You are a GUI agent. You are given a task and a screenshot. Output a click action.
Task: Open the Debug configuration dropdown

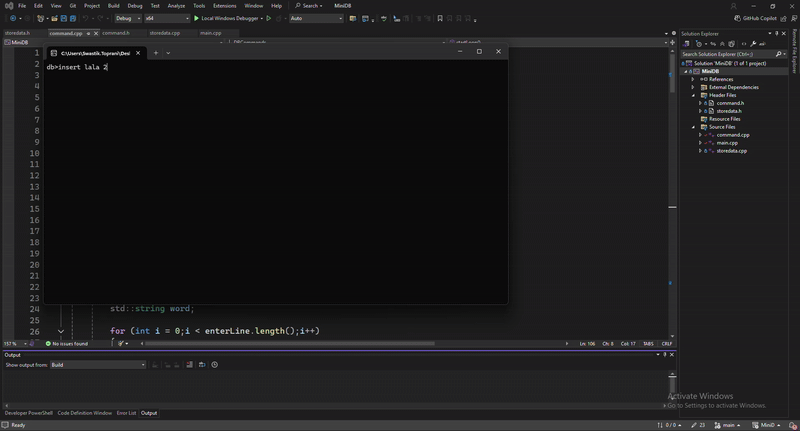pyautogui.click(x=127, y=18)
